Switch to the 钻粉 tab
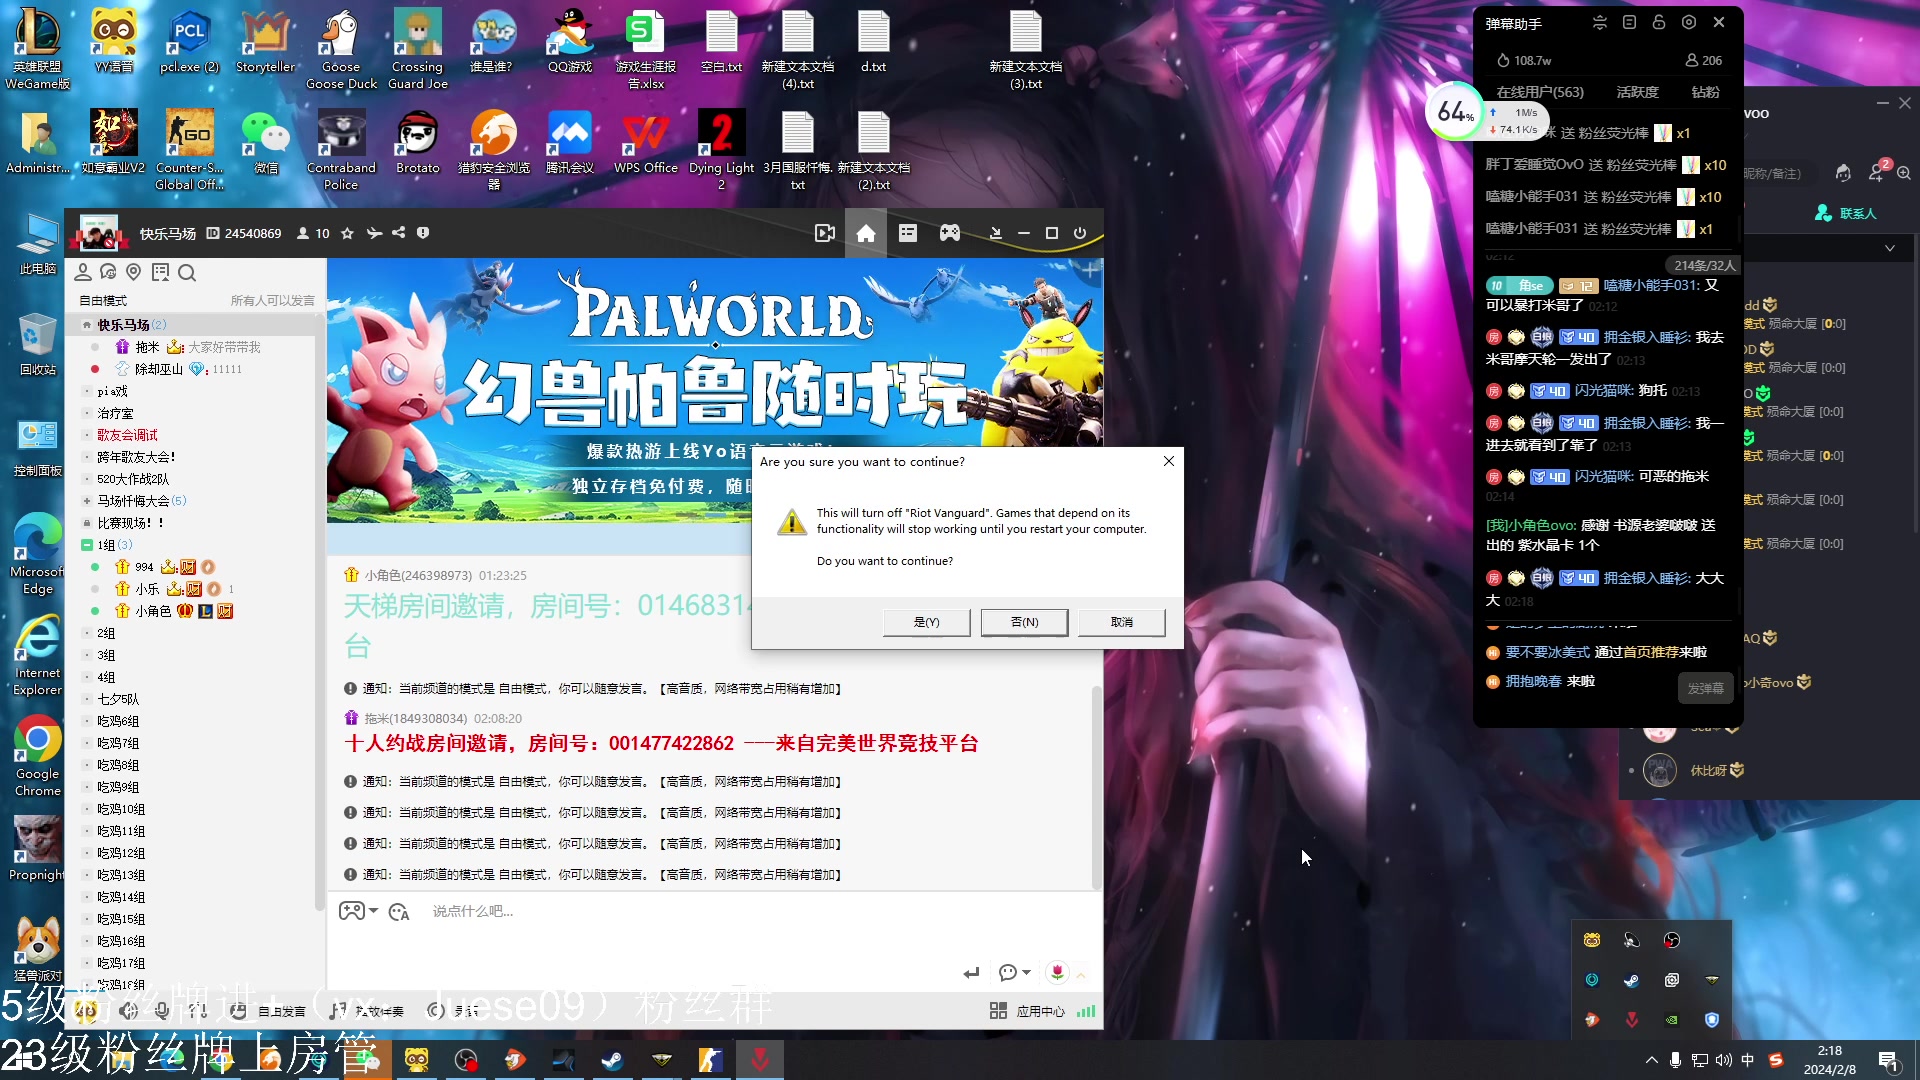This screenshot has height=1080, width=1920. click(x=1705, y=92)
